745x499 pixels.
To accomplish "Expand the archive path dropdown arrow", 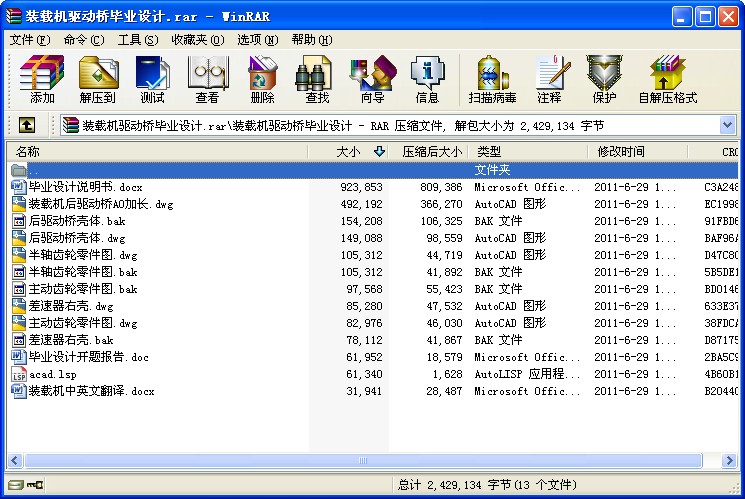I will (x=727, y=125).
